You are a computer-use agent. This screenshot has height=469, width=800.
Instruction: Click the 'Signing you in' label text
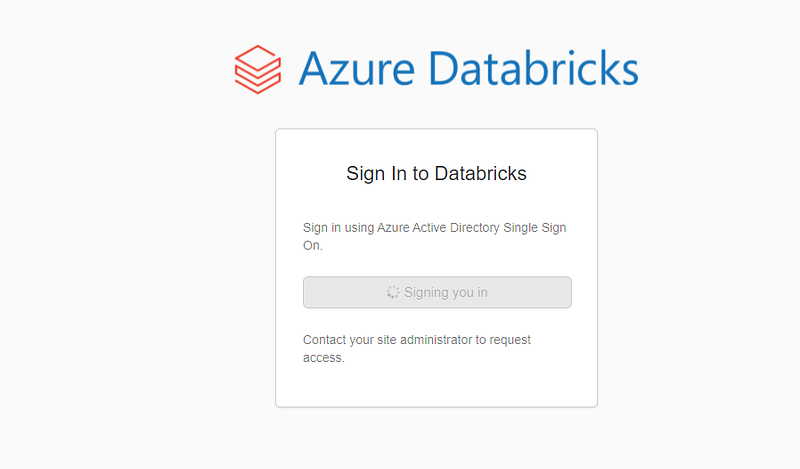point(446,293)
